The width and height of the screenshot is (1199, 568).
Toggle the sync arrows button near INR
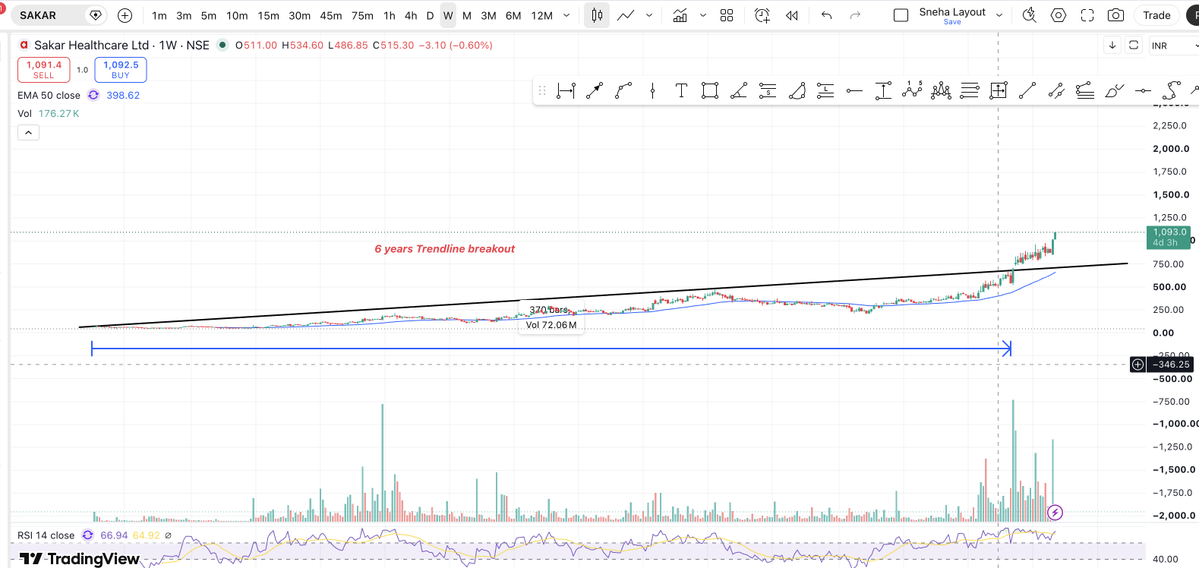click(x=1134, y=45)
